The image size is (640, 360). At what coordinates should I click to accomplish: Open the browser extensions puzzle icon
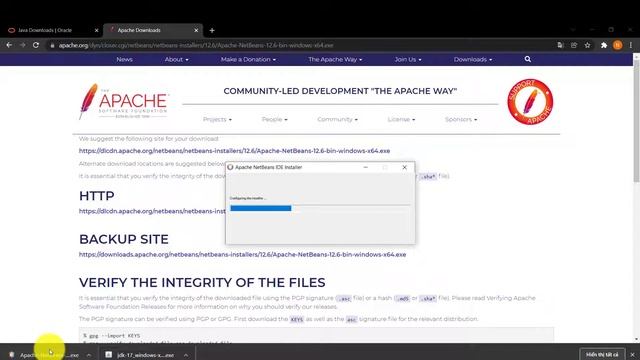pos(604,45)
